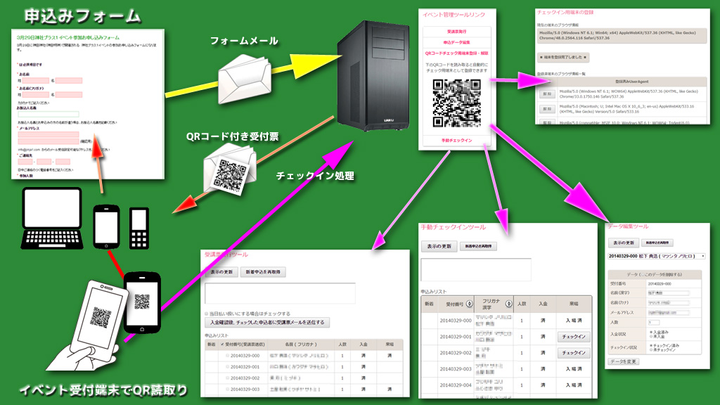The height and width of the screenshot is (405, 720).
Task: Click the 人数 field in データ編集ツール
Action: (x=653, y=322)
